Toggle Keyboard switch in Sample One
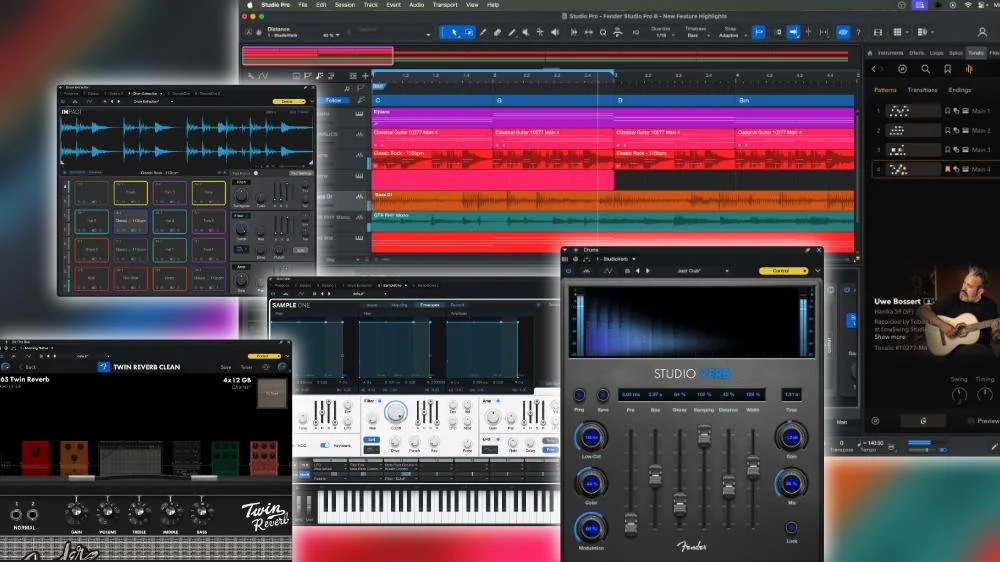The width and height of the screenshot is (1000, 562). [325, 445]
